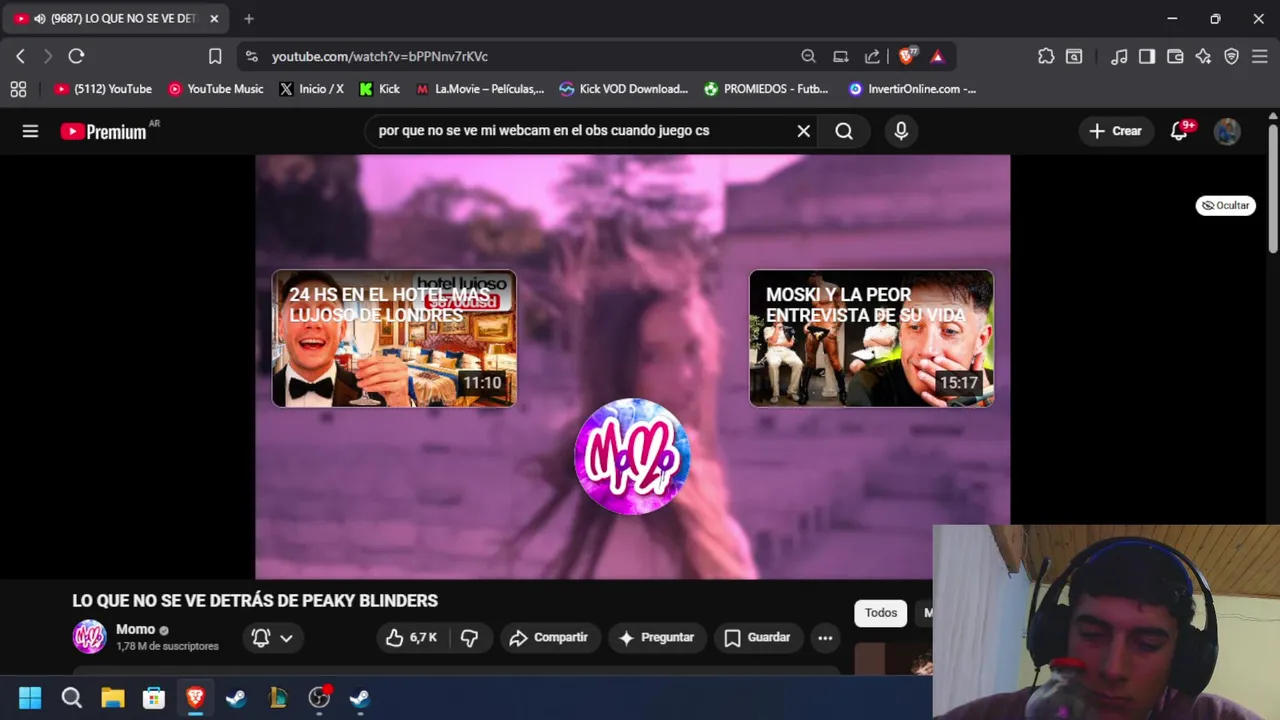This screenshot has width=1280, height=720.
Task: Install app via address bar screen icon
Action: tap(840, 56)
